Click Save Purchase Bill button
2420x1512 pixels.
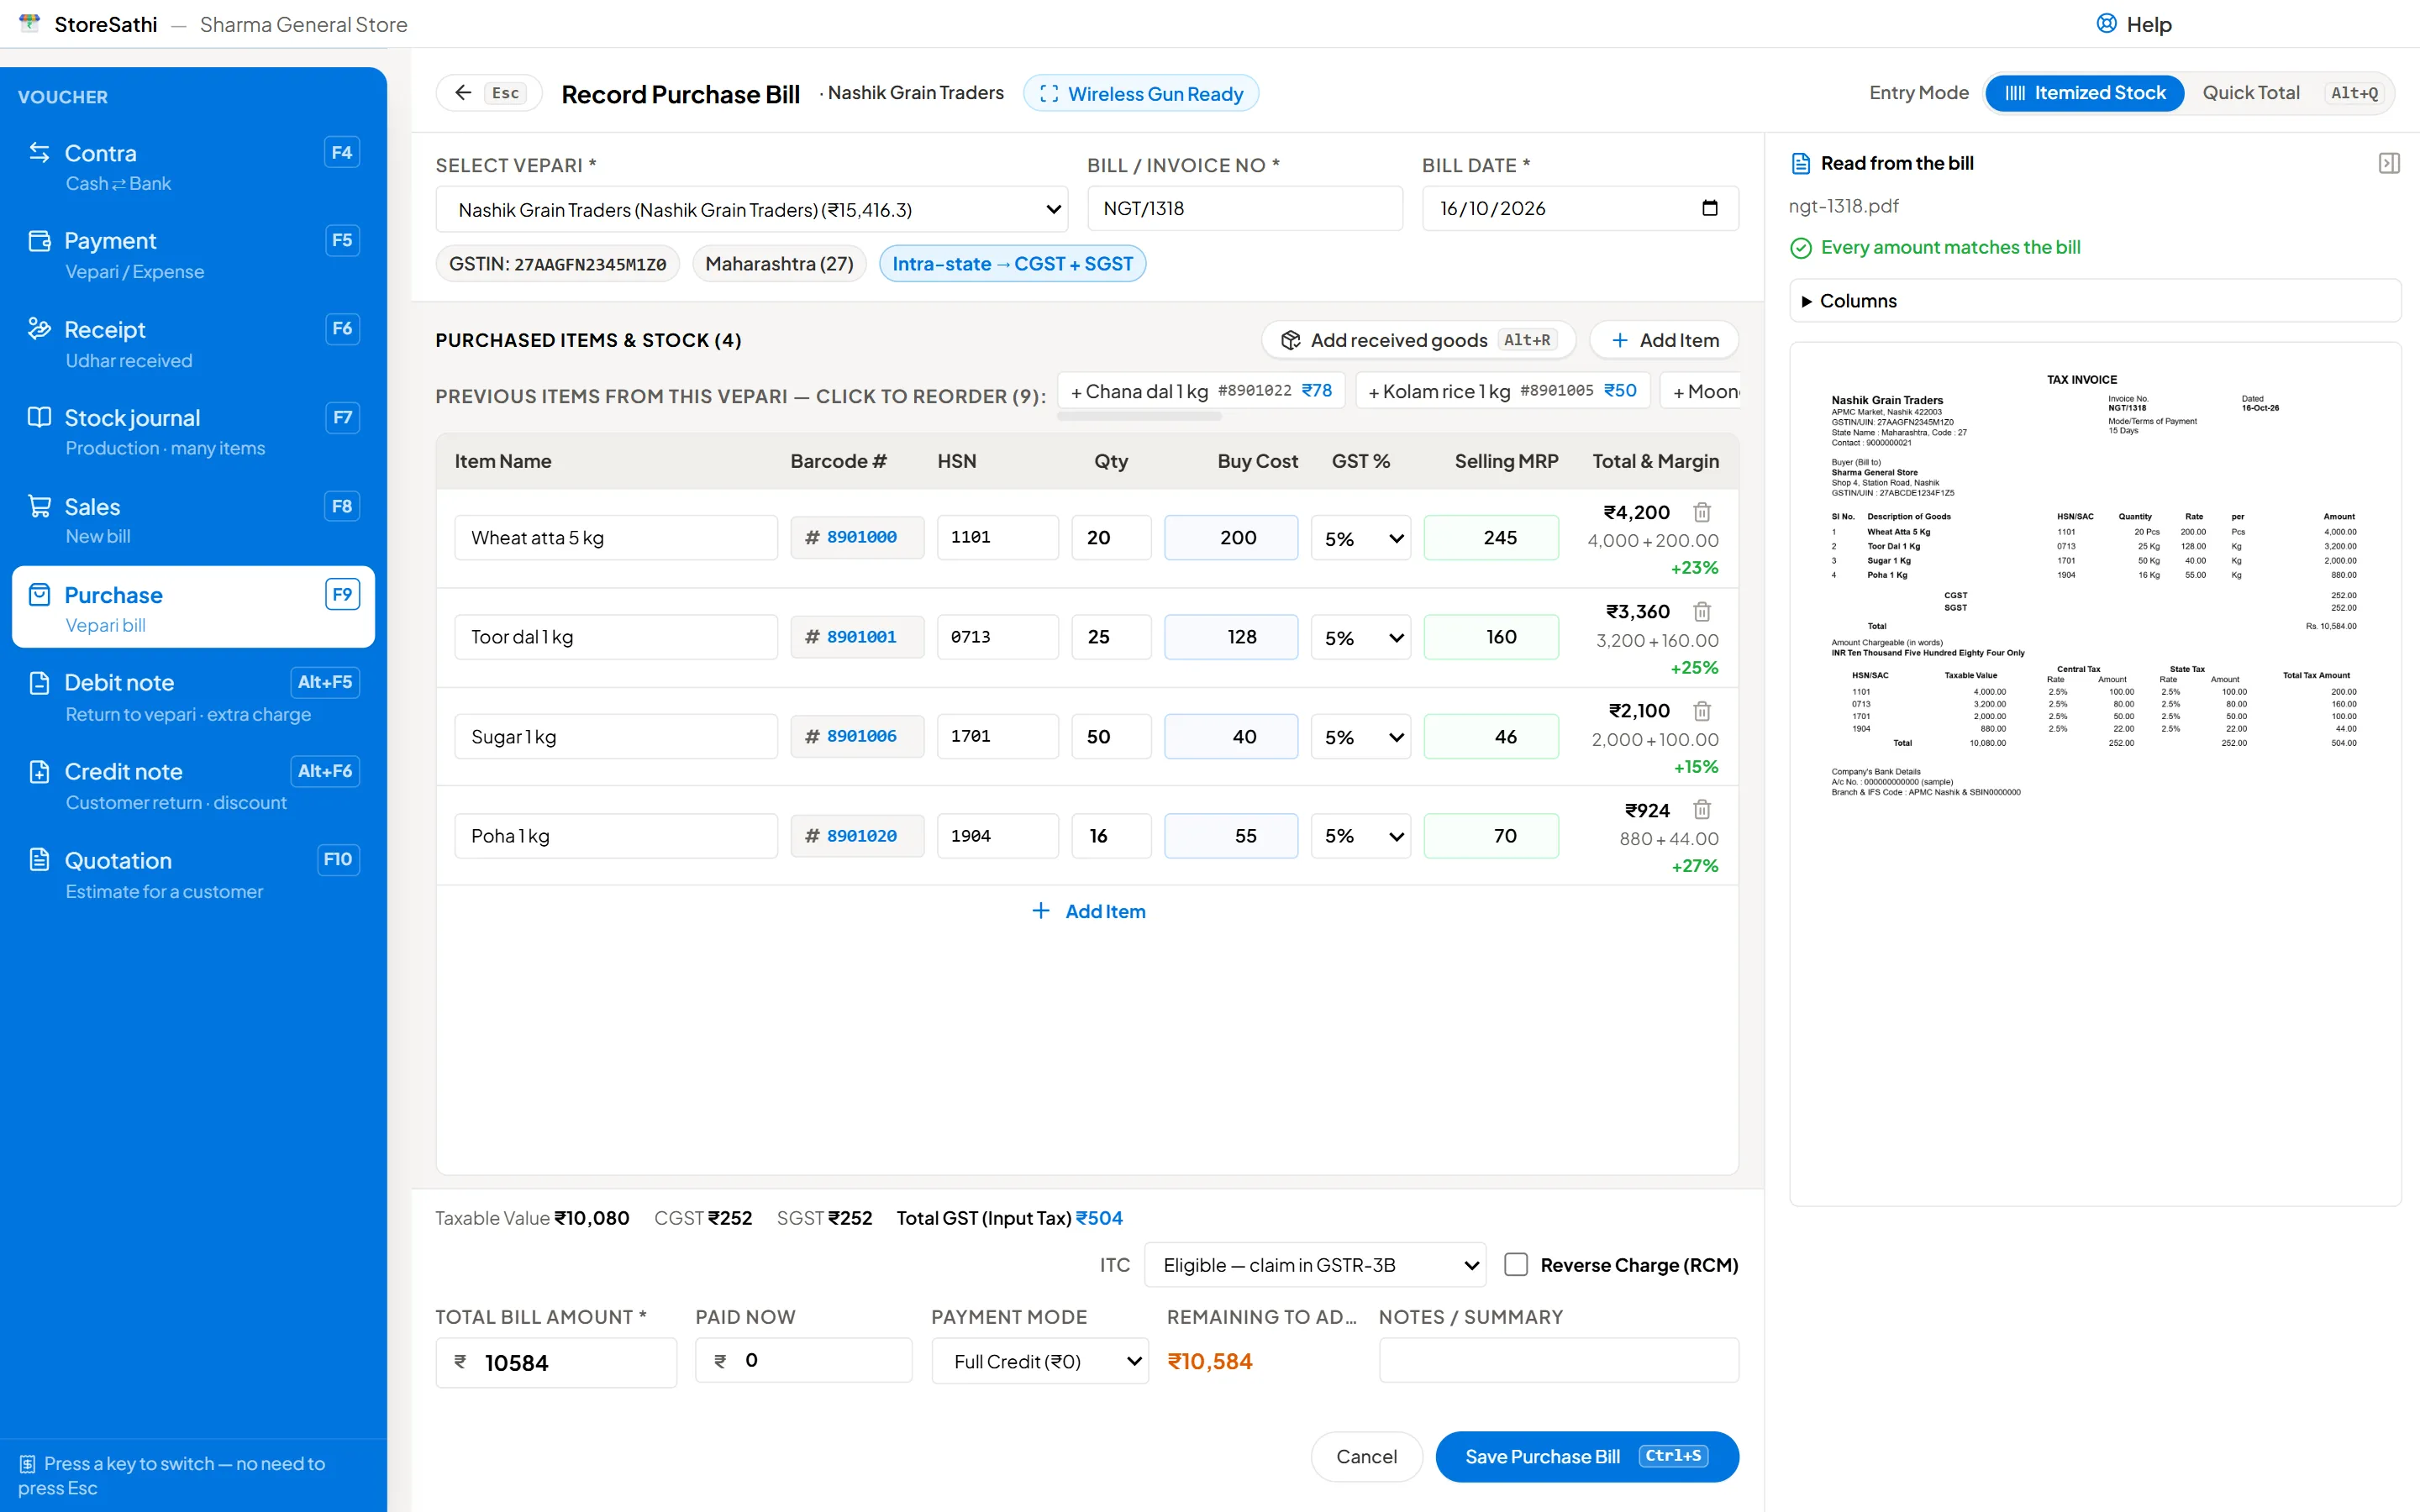pos(1586,1456)
